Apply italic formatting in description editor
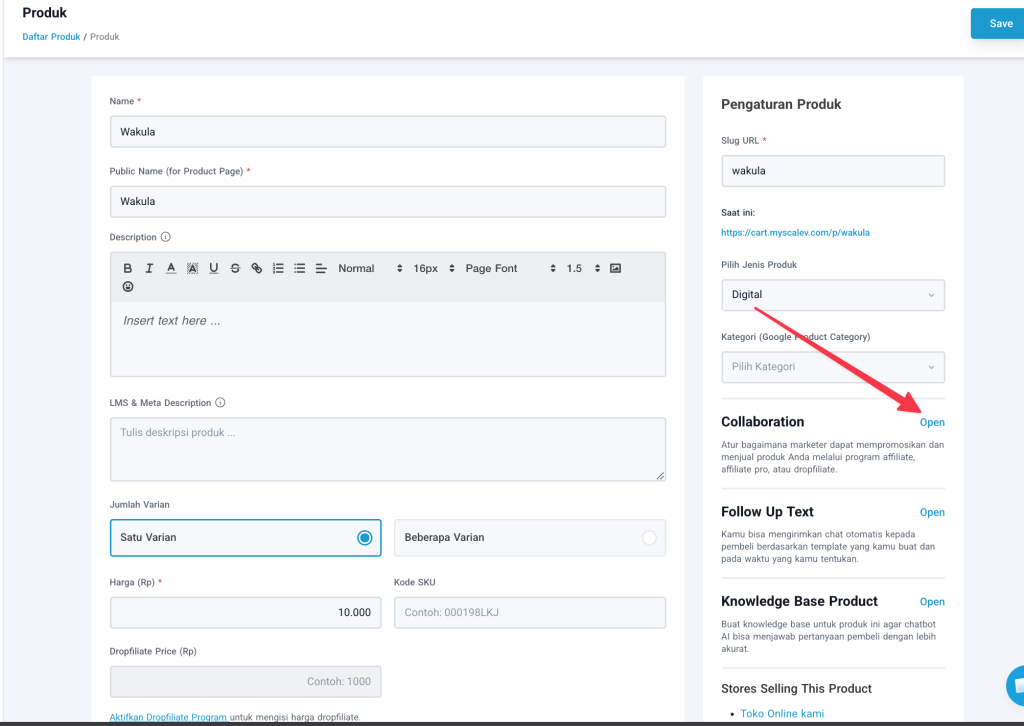 pyautogui.click(x=149, y=268)
